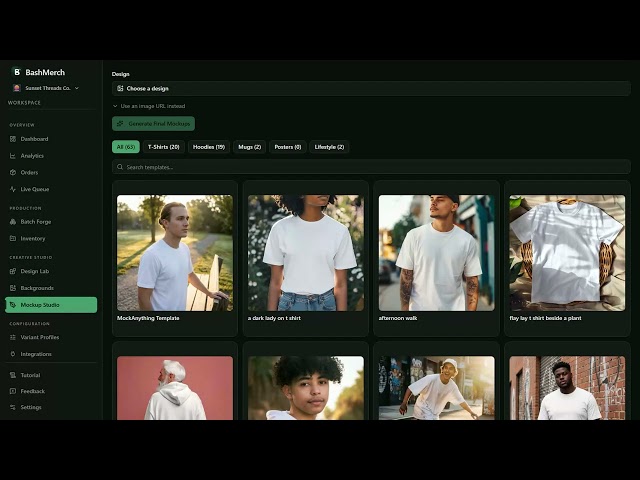Filter templates by Posters (0)
Viewport: 640px width, 480px height.
(x=288, y=147)
